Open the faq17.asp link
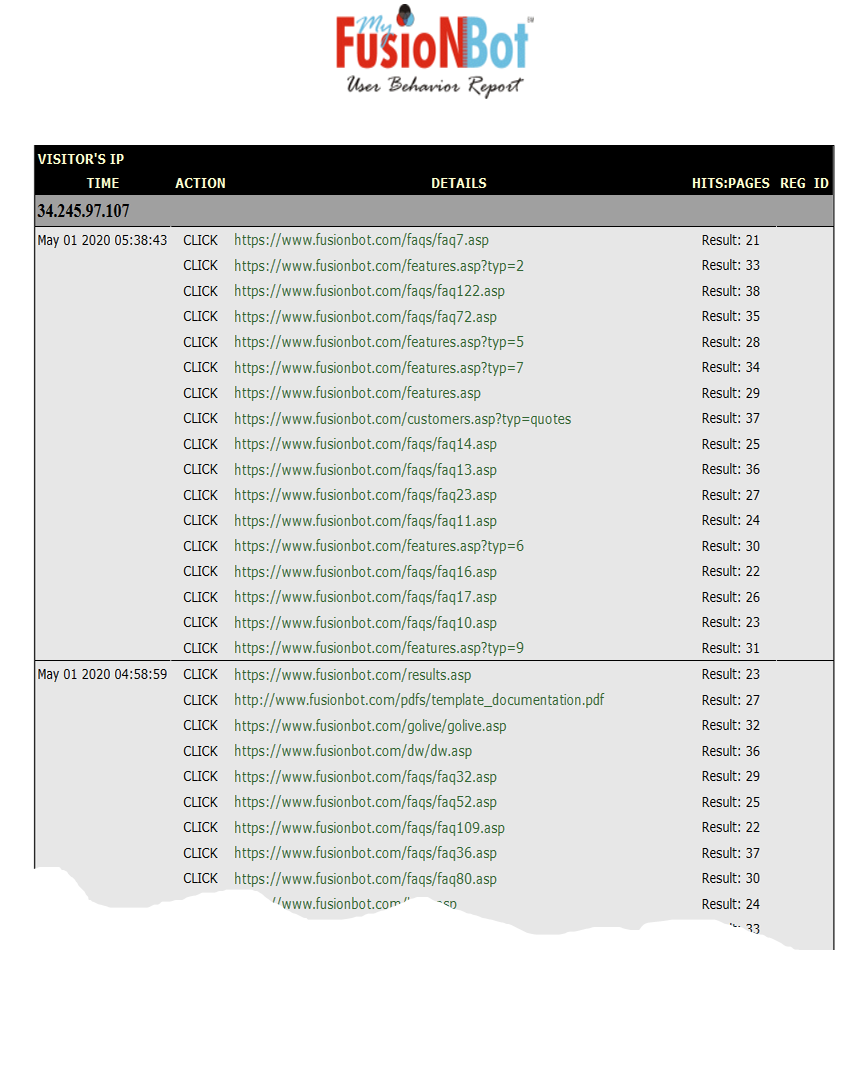Screen dimensions: 845x1080 point(365,597)
